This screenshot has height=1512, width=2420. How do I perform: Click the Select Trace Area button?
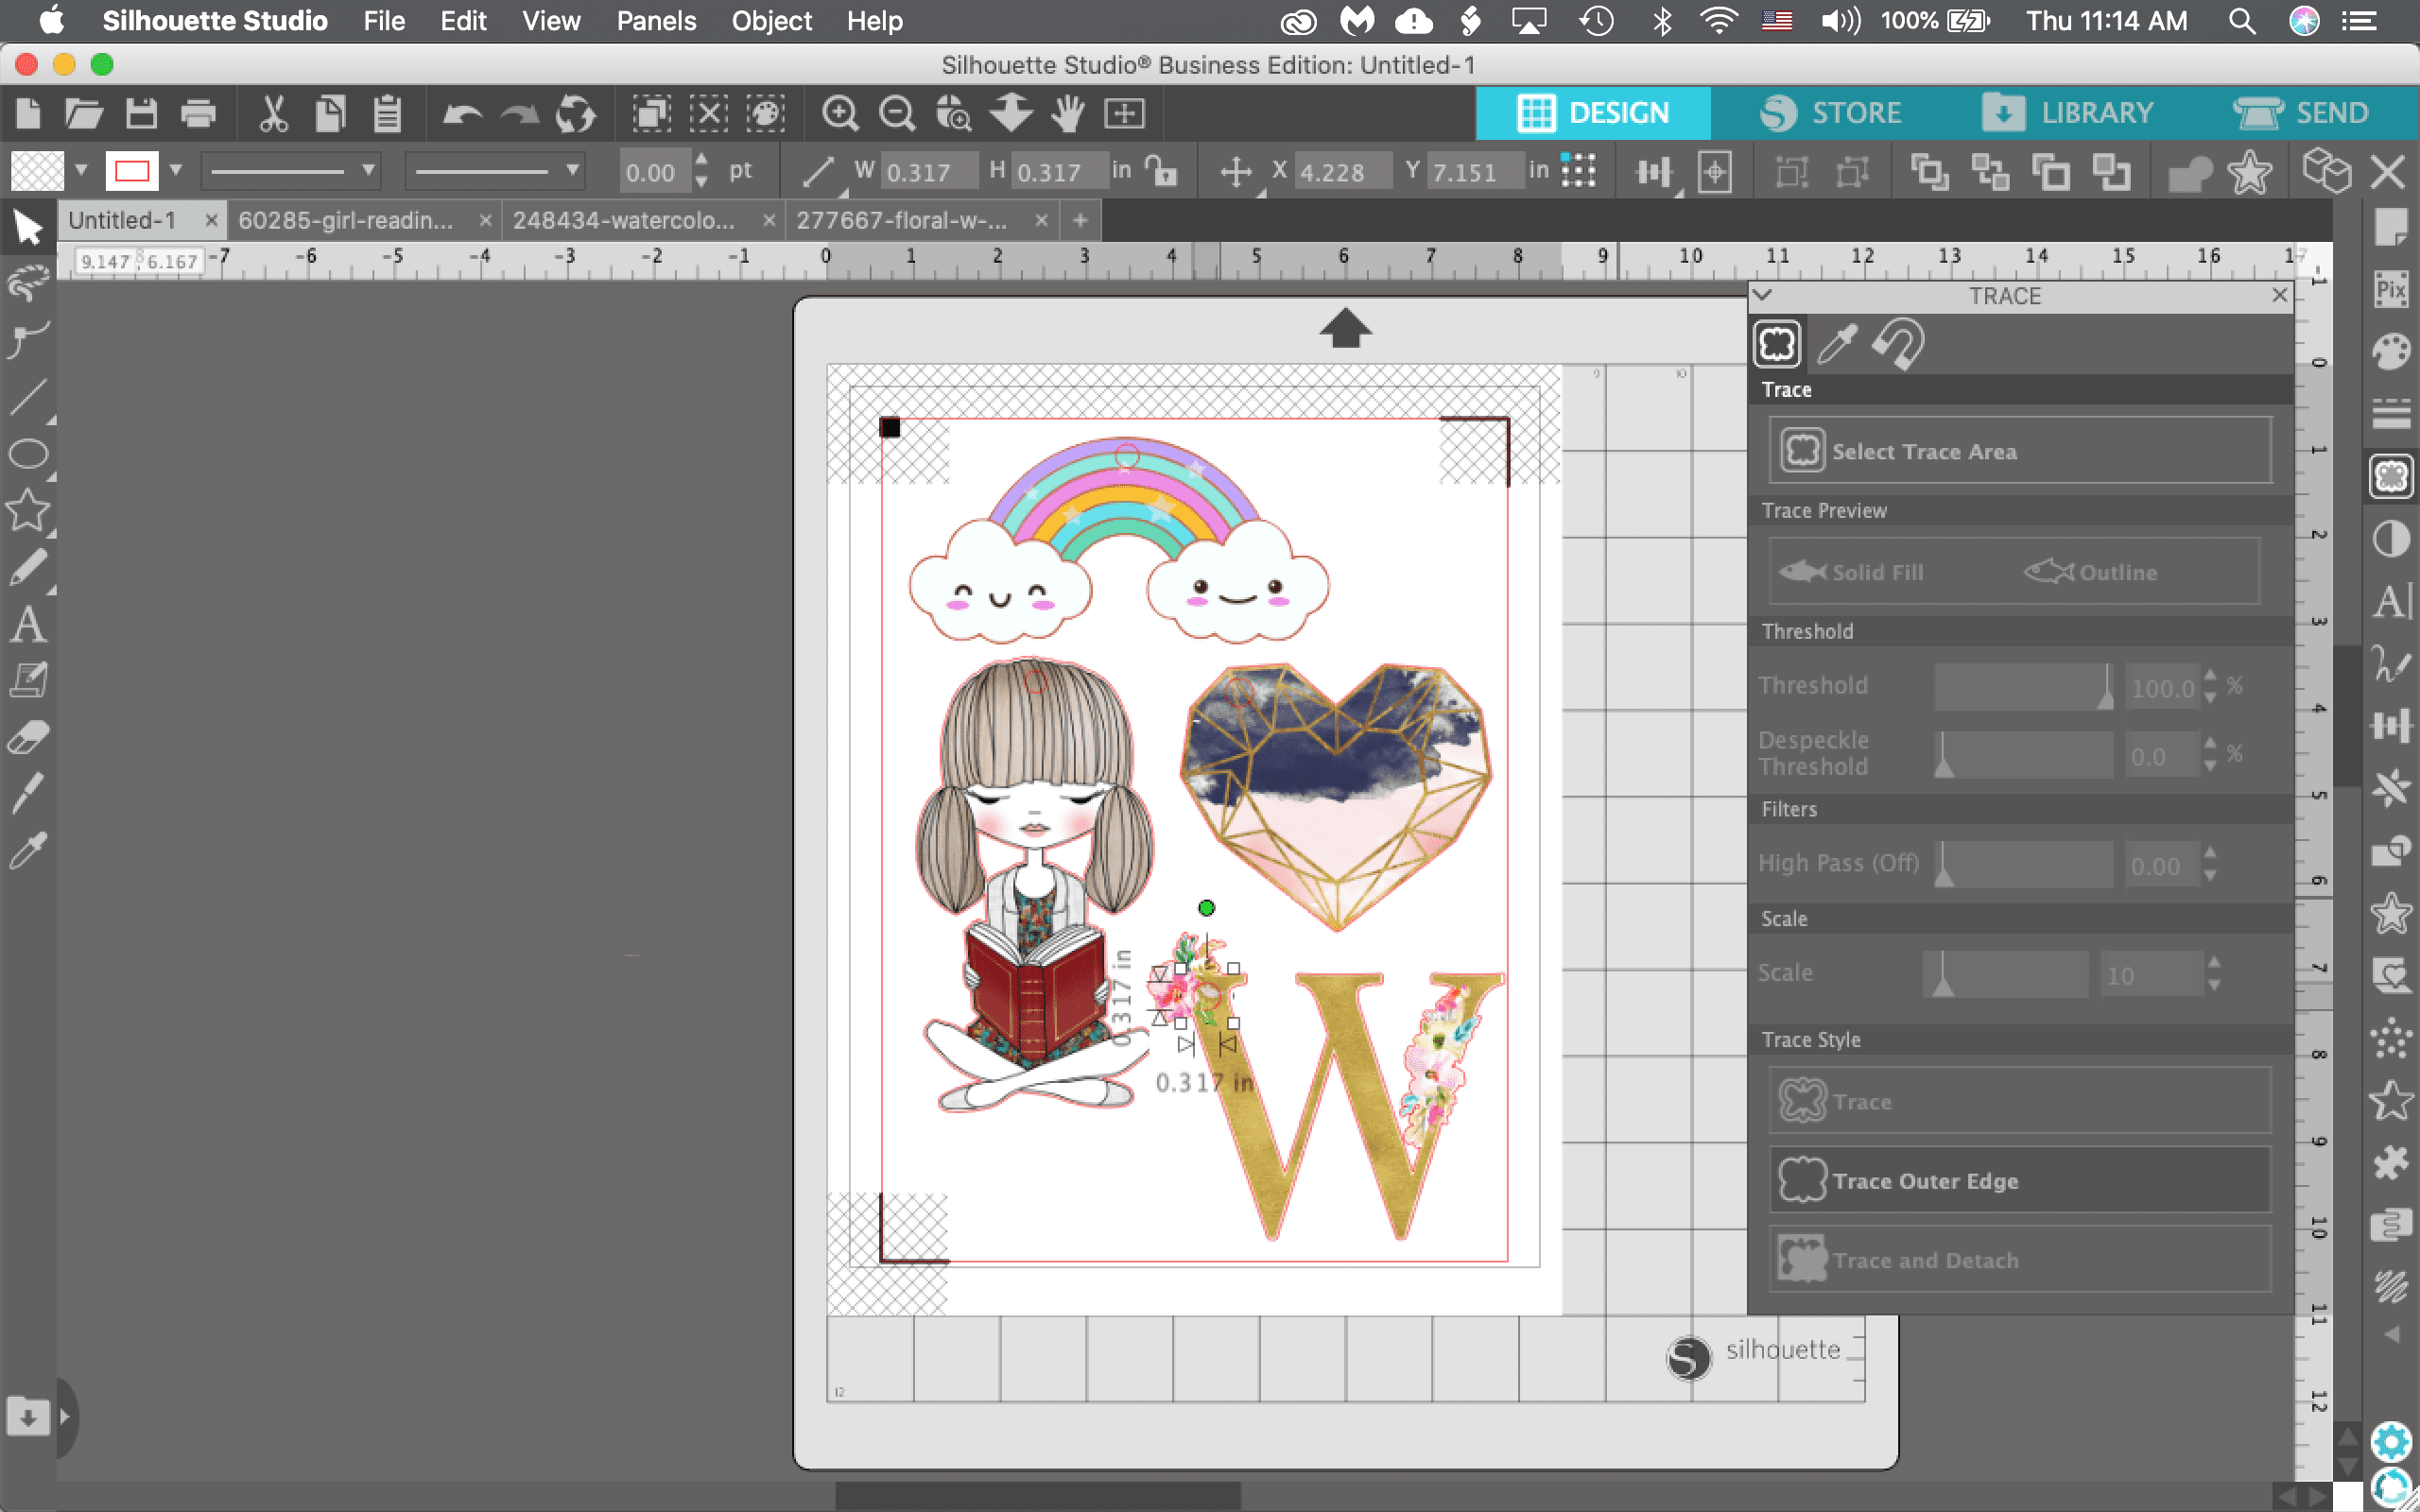2019,451
